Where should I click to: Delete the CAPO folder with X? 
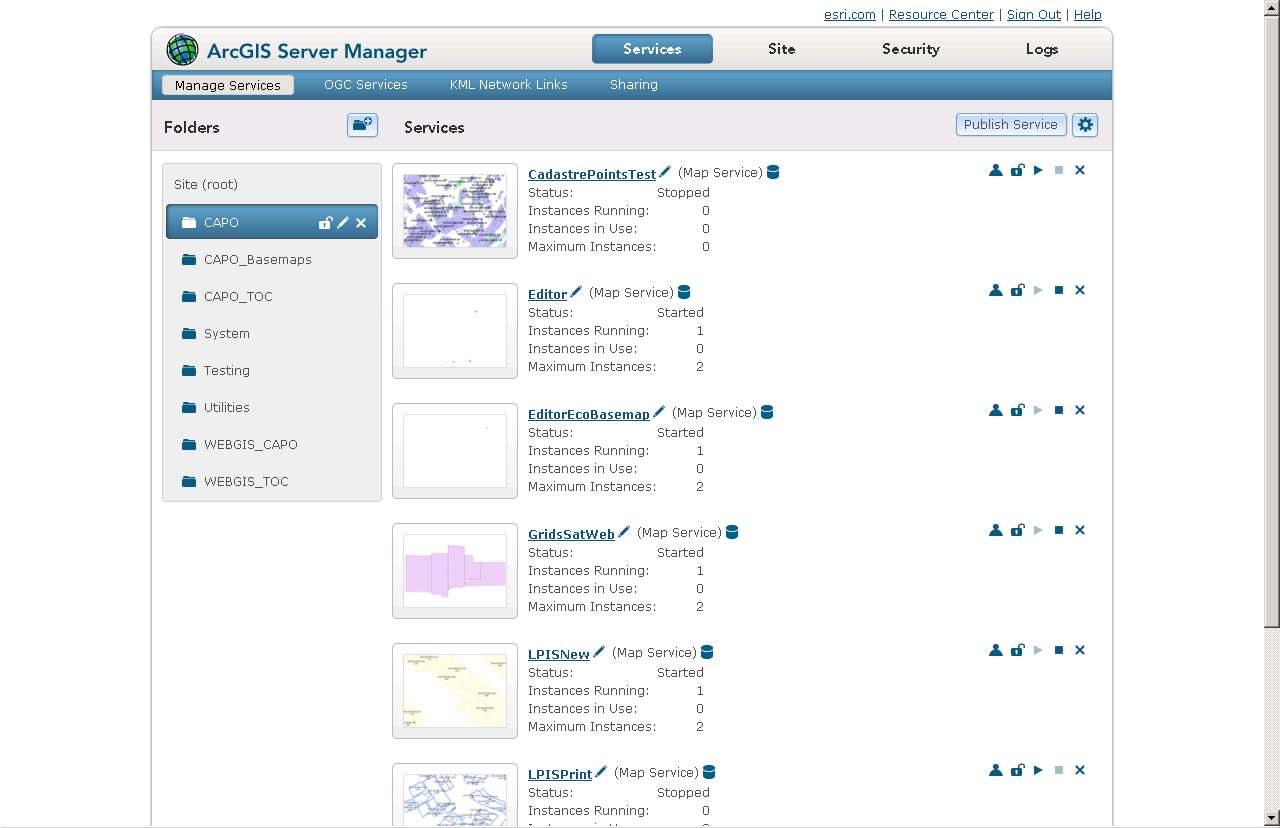(361, 222)
